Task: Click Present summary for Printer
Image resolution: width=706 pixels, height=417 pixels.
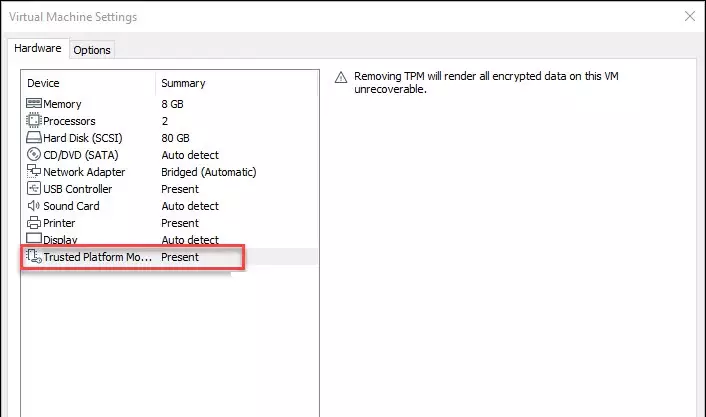Action: coord(180,223)
